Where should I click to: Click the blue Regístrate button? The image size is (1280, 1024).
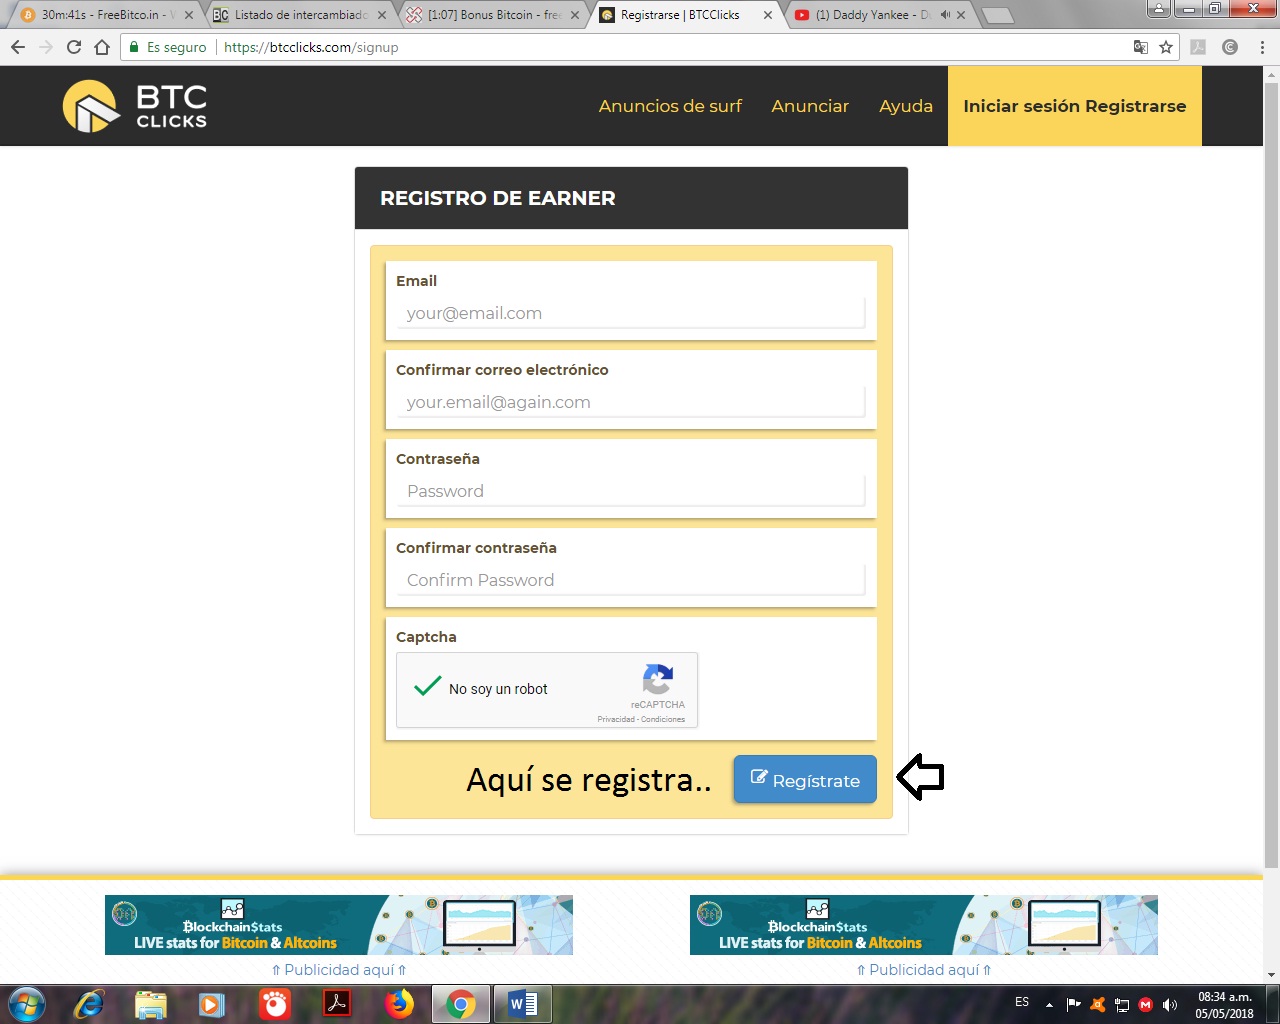[805, 779]
